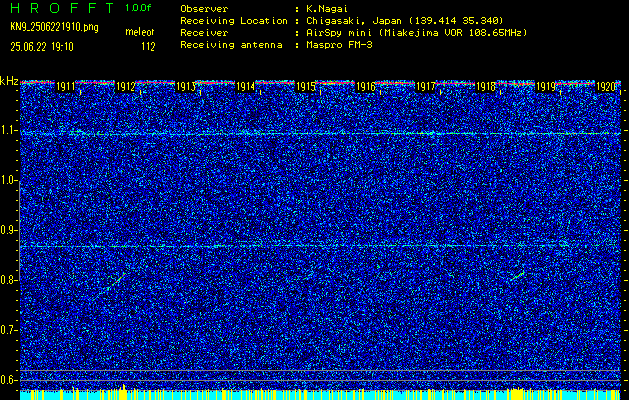629x400 pixels.
Task: Click the 1914 time marker
Action: [x=246, y=87]
